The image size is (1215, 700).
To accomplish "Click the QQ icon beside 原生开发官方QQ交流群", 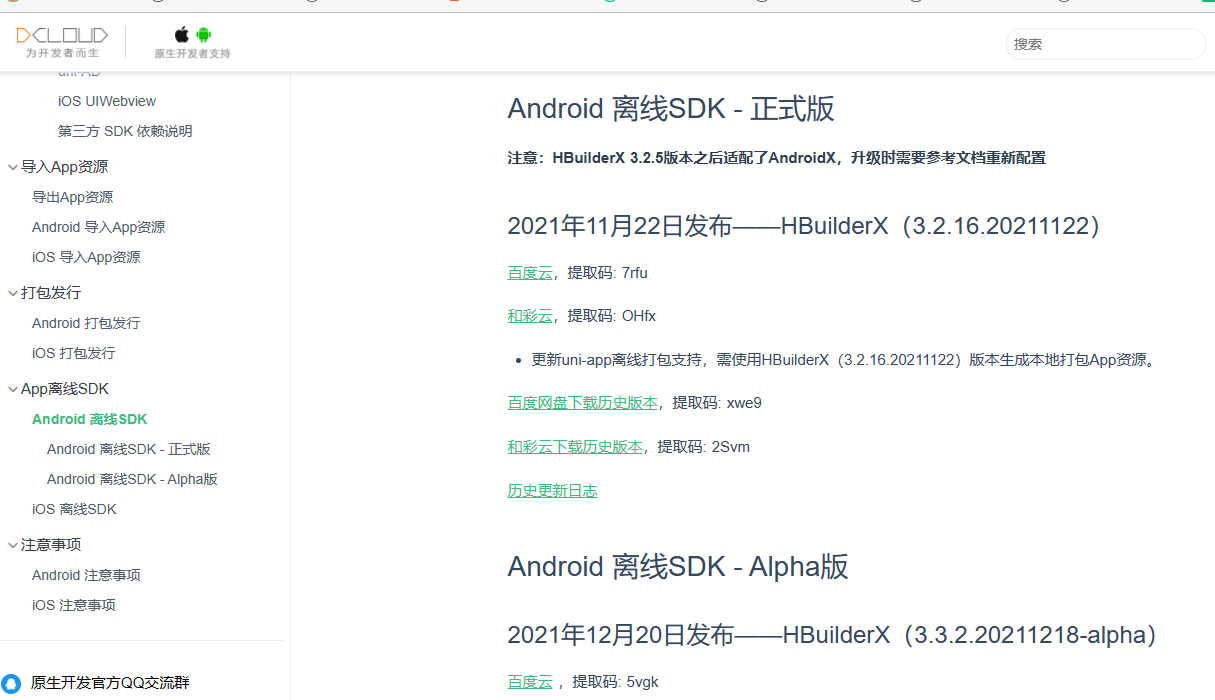I will tap(11, 683).
